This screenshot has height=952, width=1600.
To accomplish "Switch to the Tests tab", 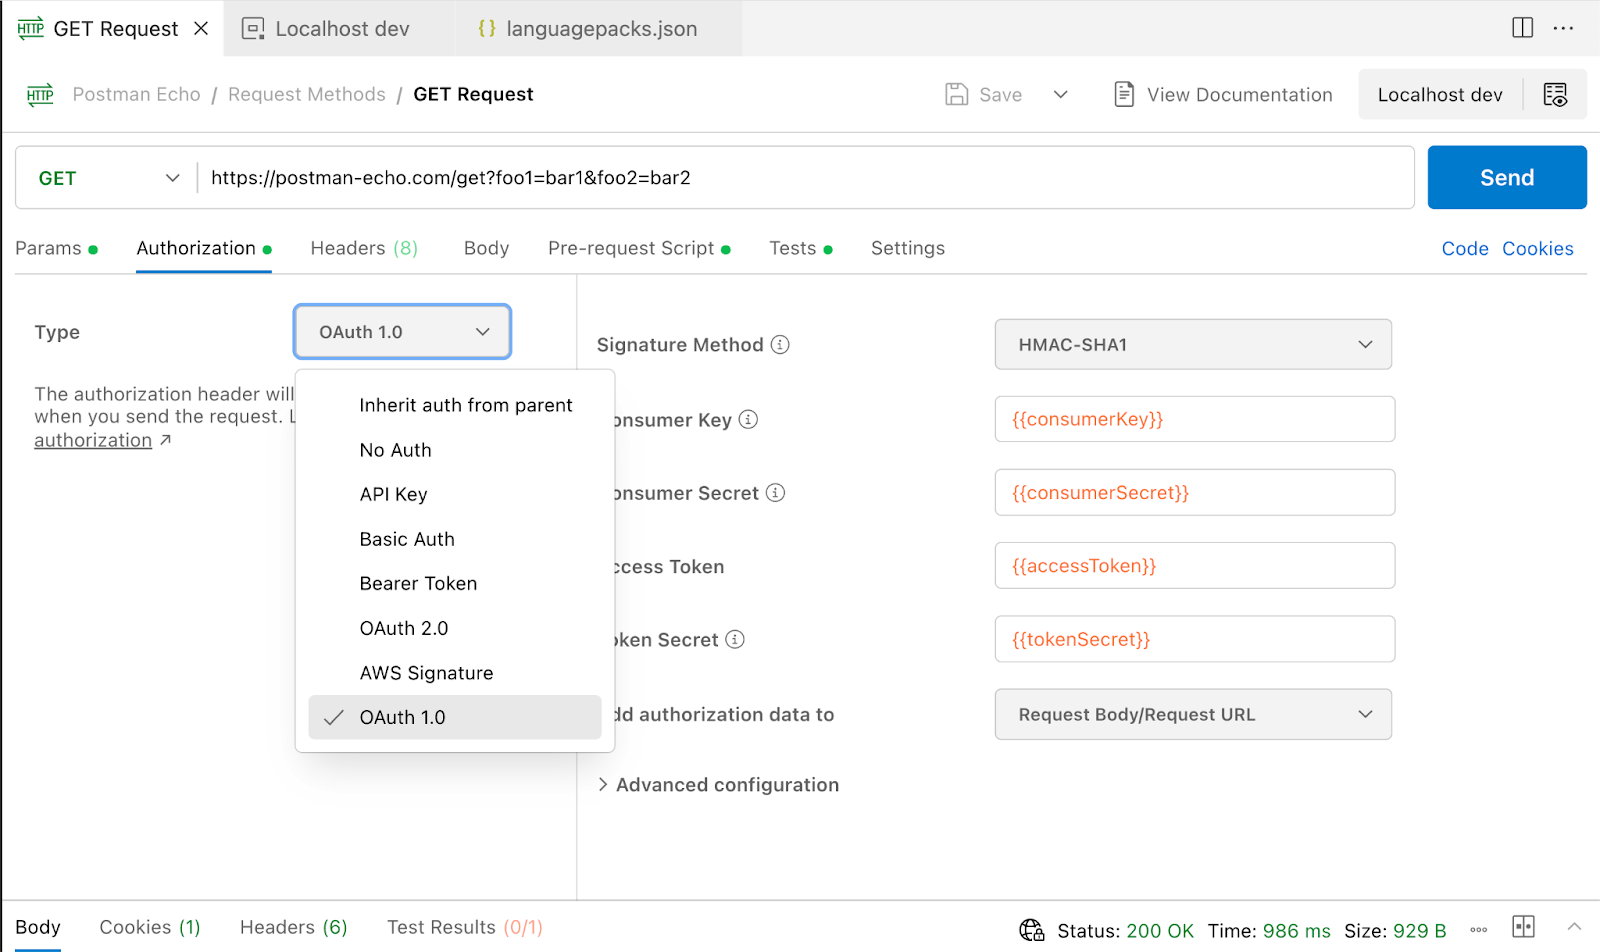I will click(x=800, y=248).
